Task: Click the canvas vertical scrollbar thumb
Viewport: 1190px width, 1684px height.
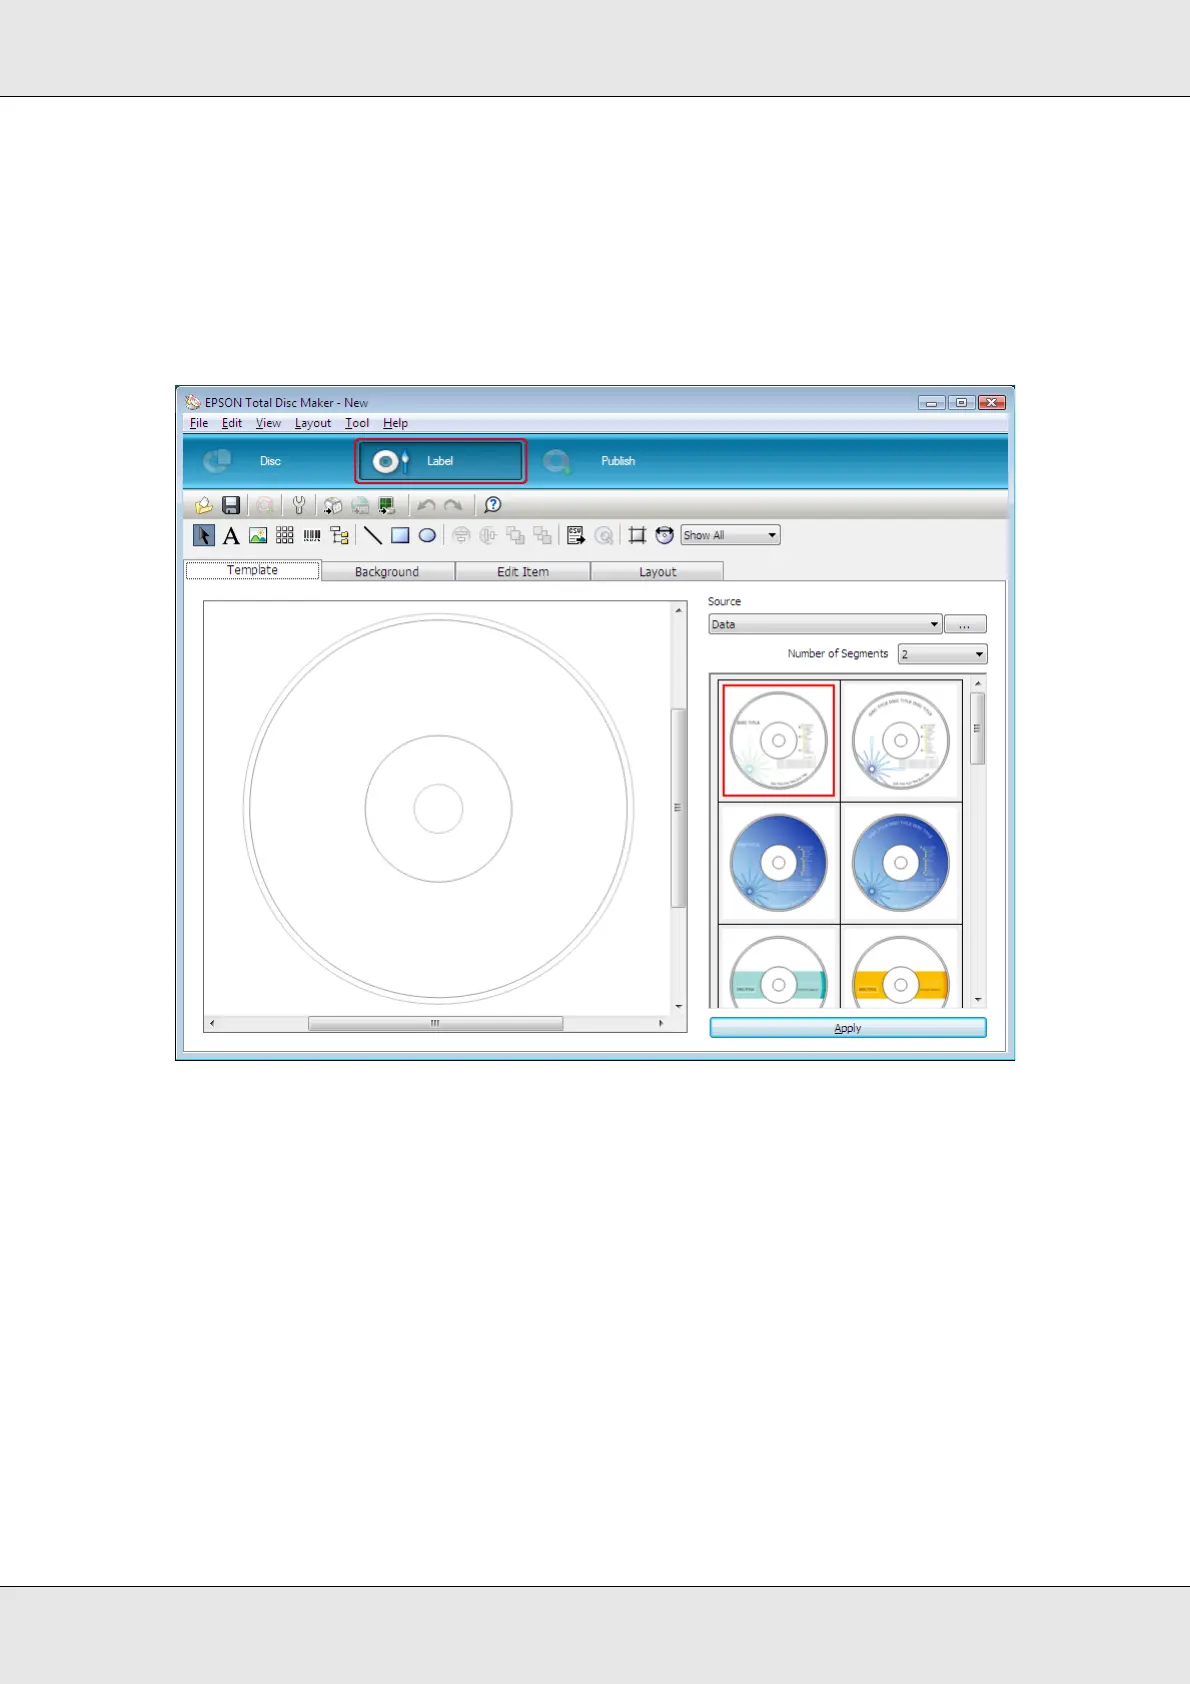Action: coord(678,807)
